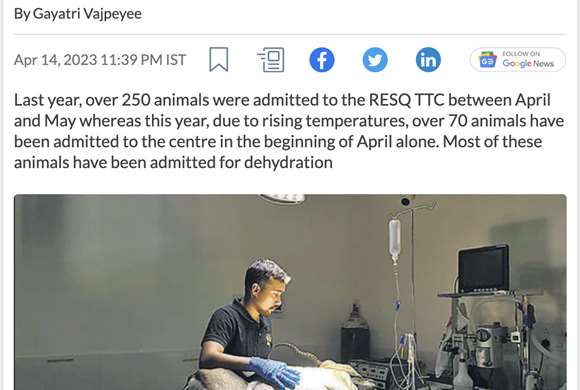Click the word "By" before author name
Screen dimensions: 580x390
click(22, 14)
